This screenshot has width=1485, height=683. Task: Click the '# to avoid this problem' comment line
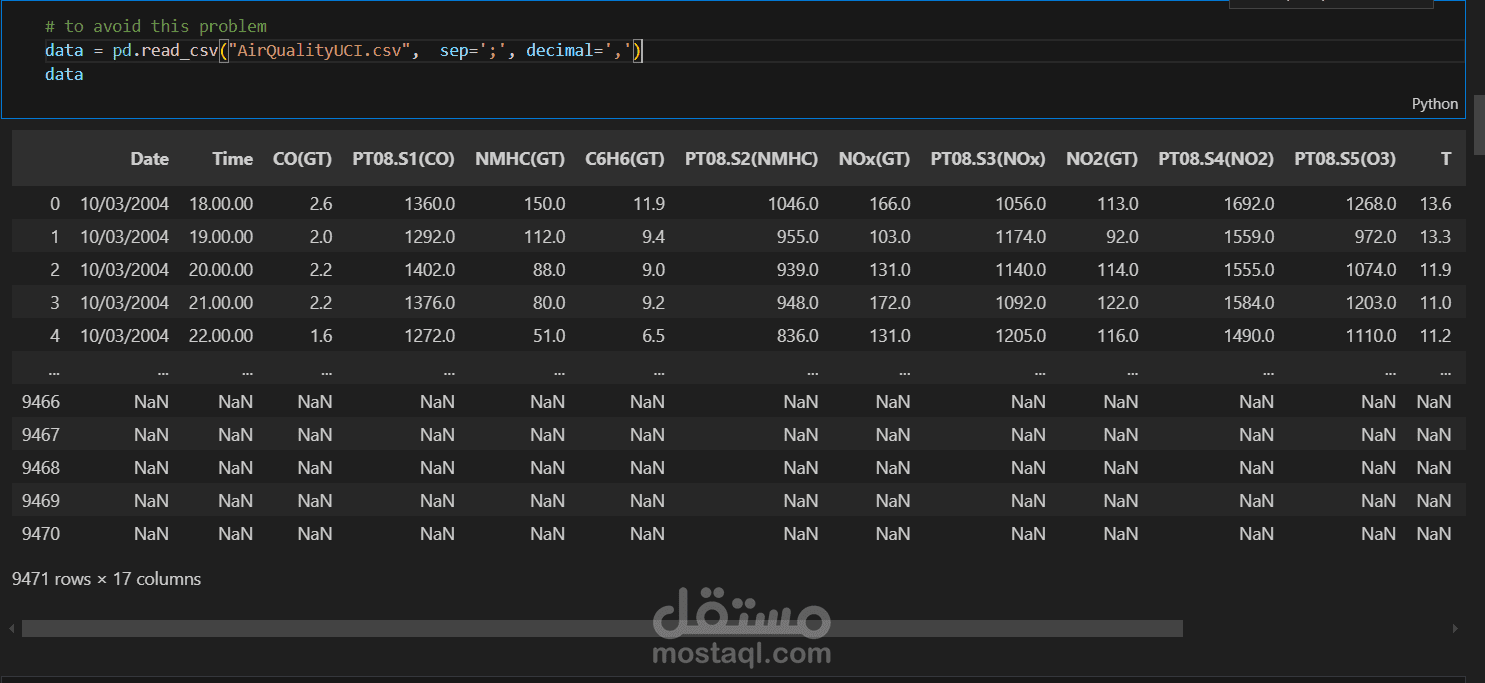156,27
